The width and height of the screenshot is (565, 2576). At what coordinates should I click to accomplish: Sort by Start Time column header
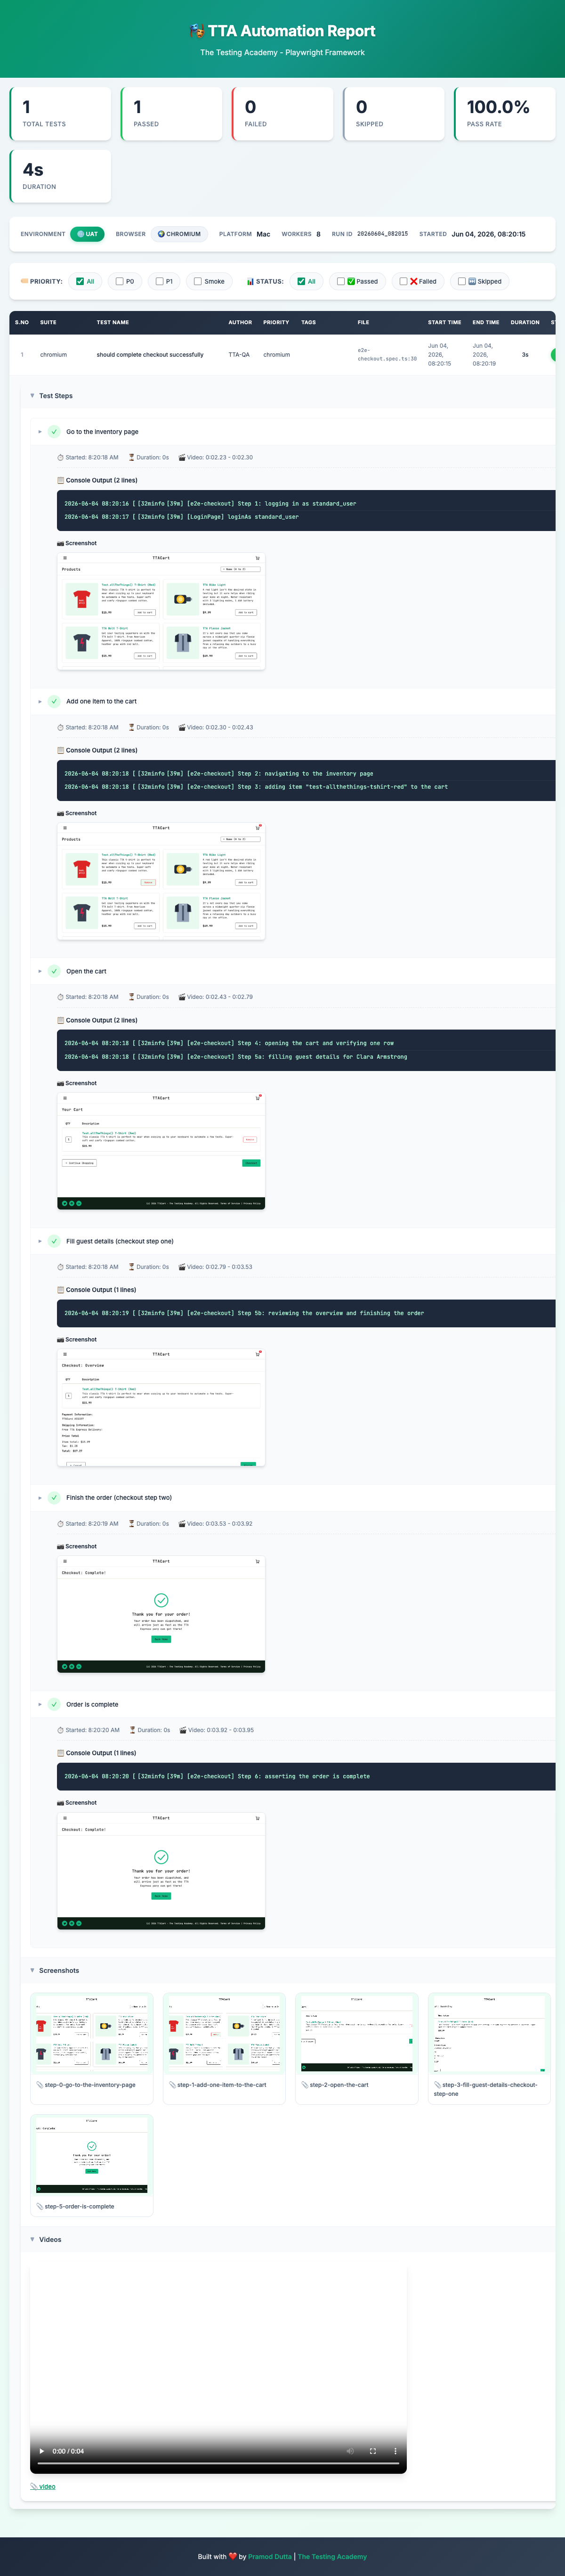(x=445, y=322)
